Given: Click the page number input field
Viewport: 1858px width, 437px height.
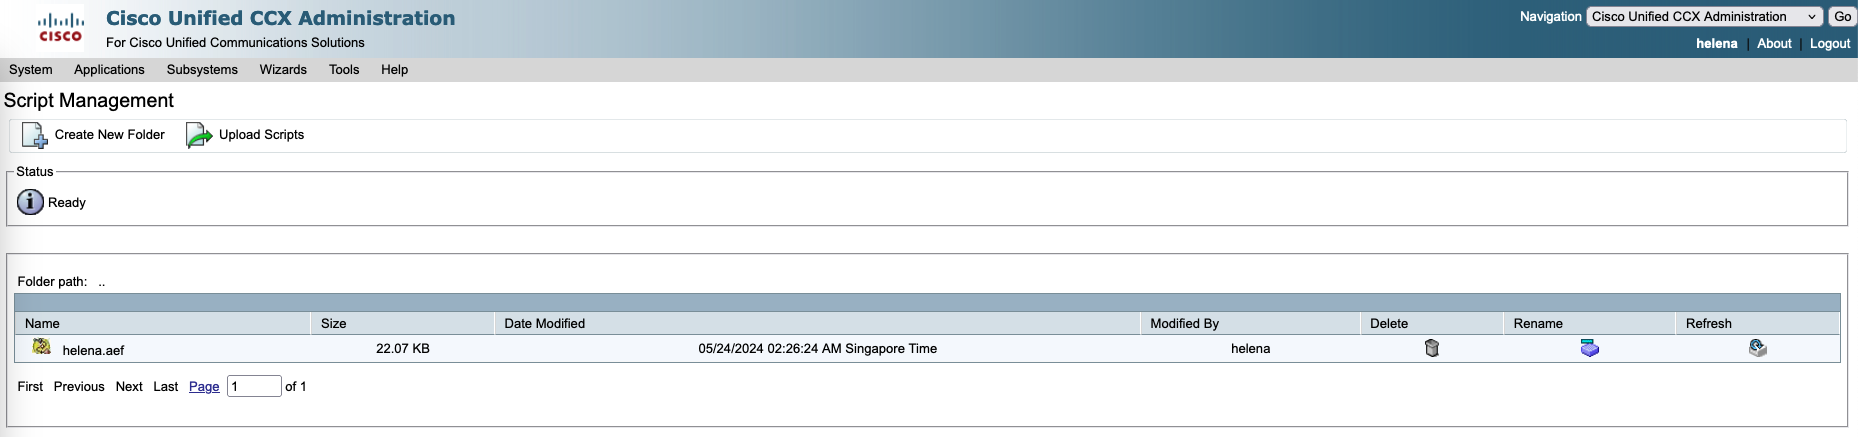Looking at the screenshot, I should 254,387.
